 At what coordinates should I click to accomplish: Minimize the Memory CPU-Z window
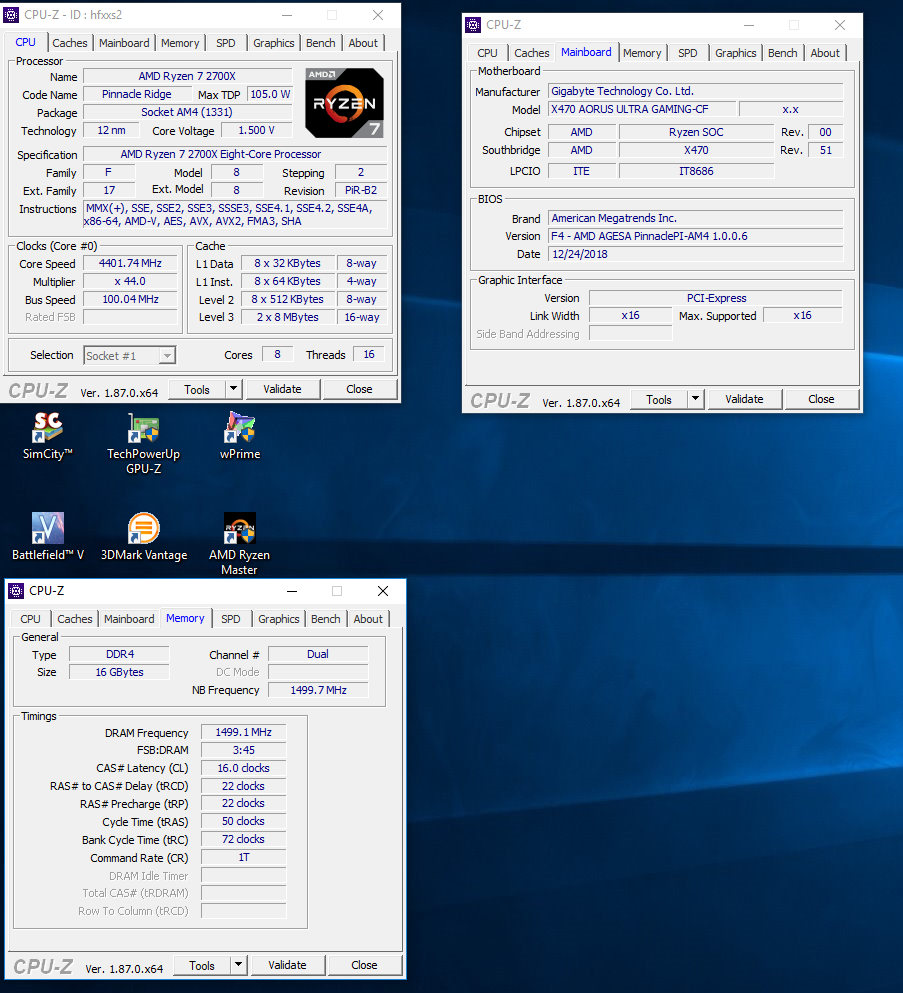292,591
